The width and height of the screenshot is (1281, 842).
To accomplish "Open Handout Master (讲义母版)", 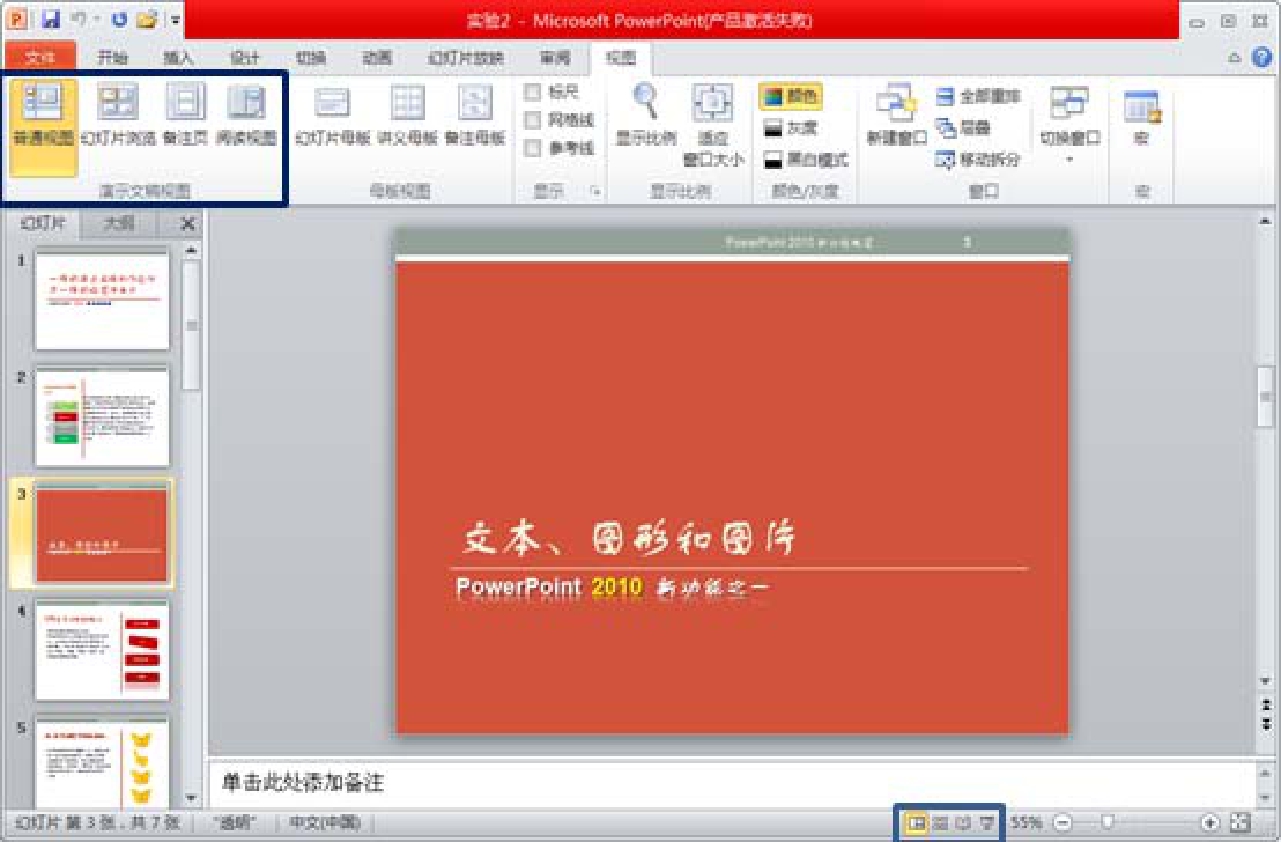I will (408, 117).
